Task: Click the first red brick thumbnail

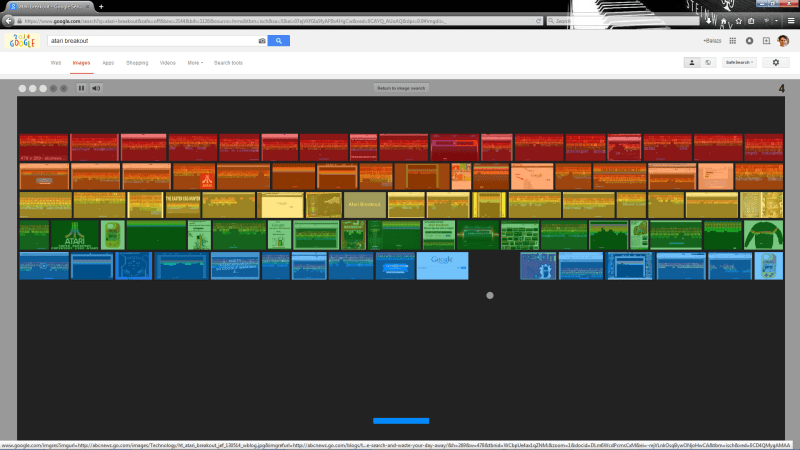Action: point(44,147)
